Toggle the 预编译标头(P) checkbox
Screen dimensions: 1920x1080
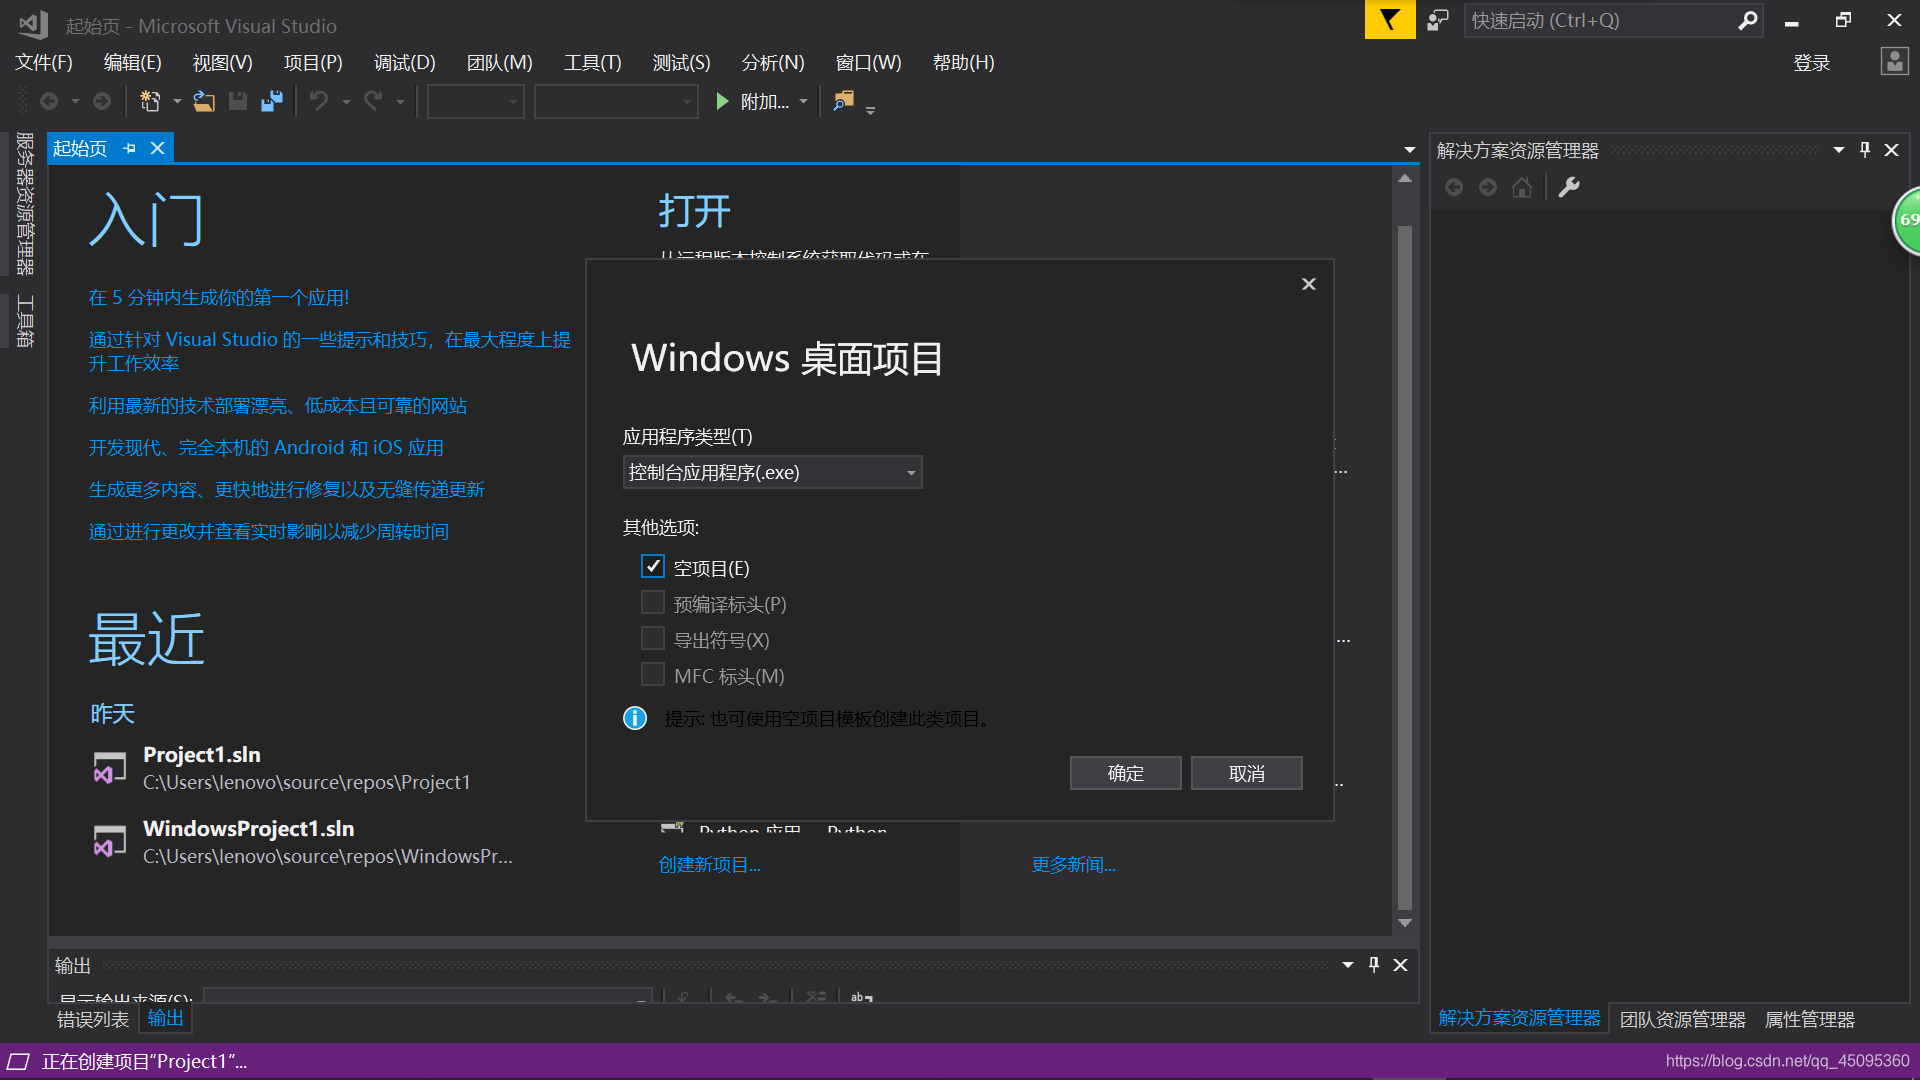tap(652, 602)
